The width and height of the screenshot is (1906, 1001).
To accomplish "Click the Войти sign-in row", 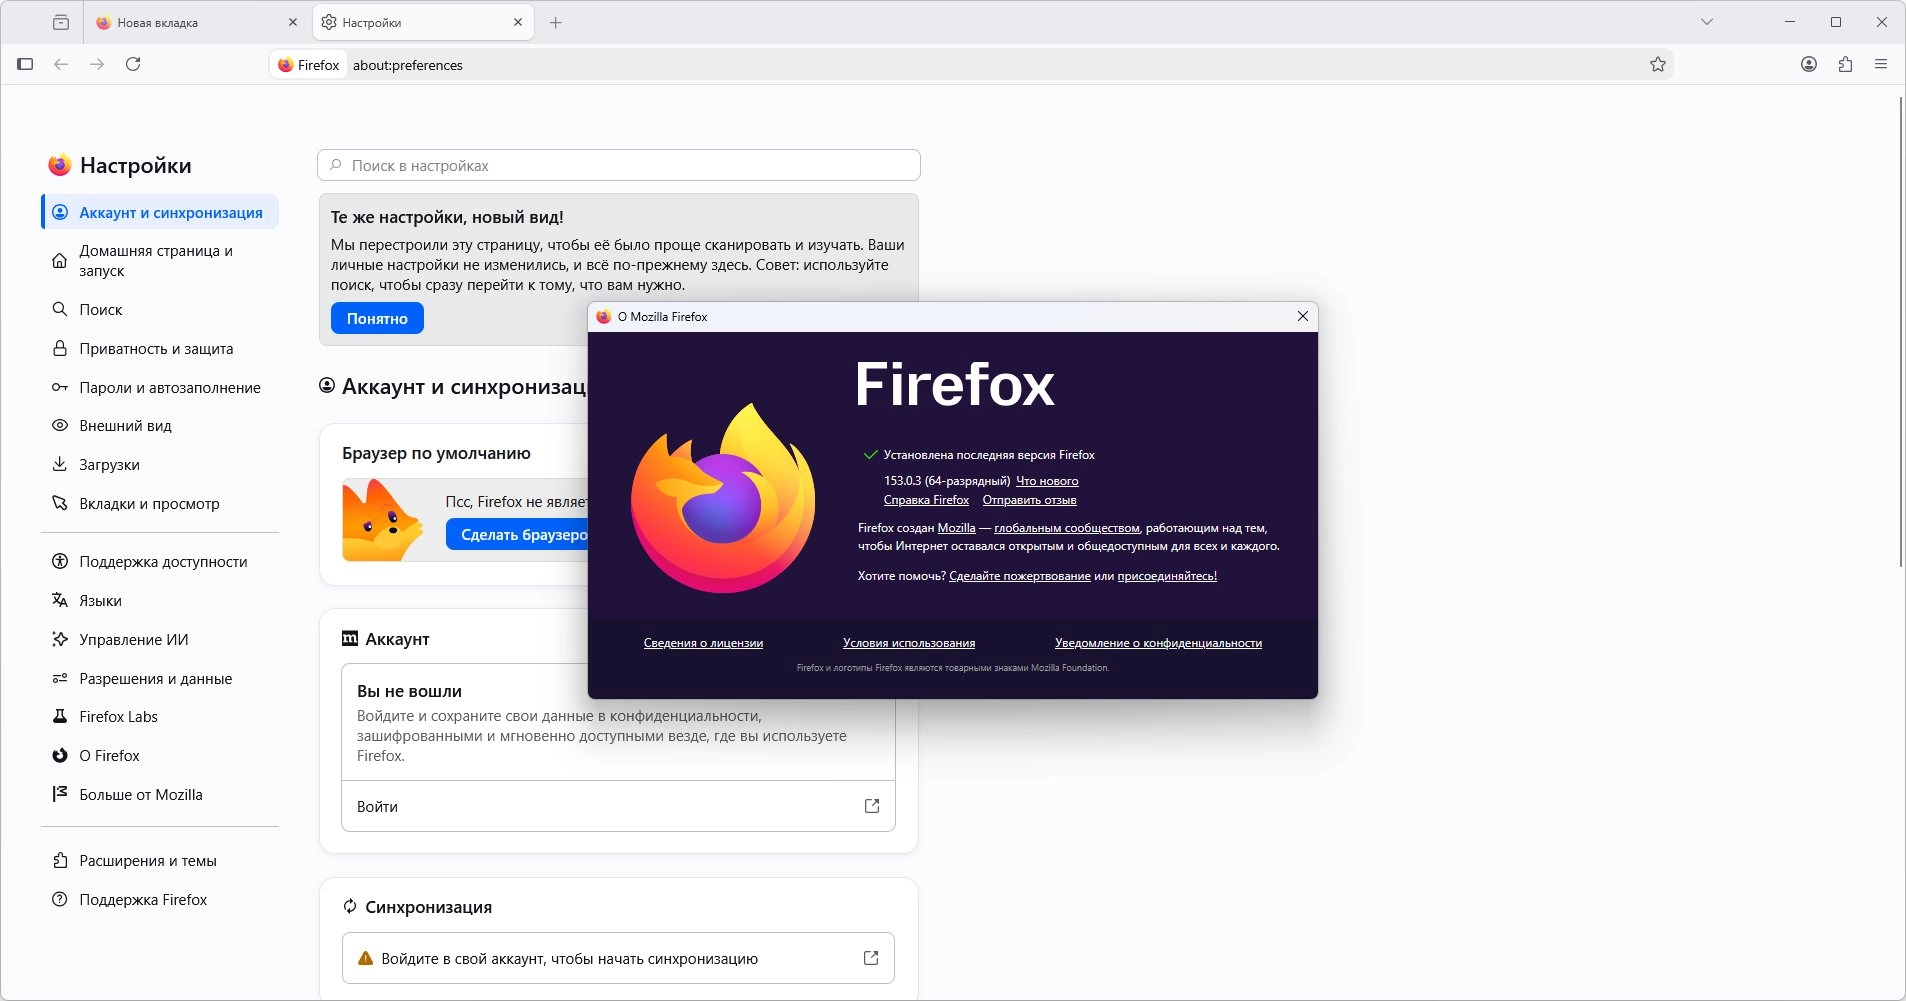I will 618,806.
